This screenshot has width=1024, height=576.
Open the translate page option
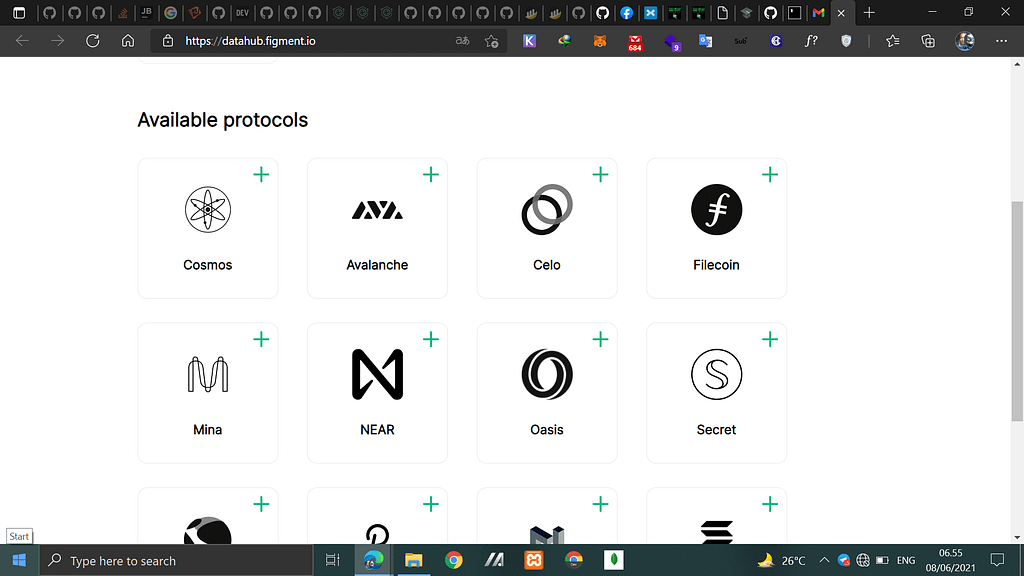point(462,40)
